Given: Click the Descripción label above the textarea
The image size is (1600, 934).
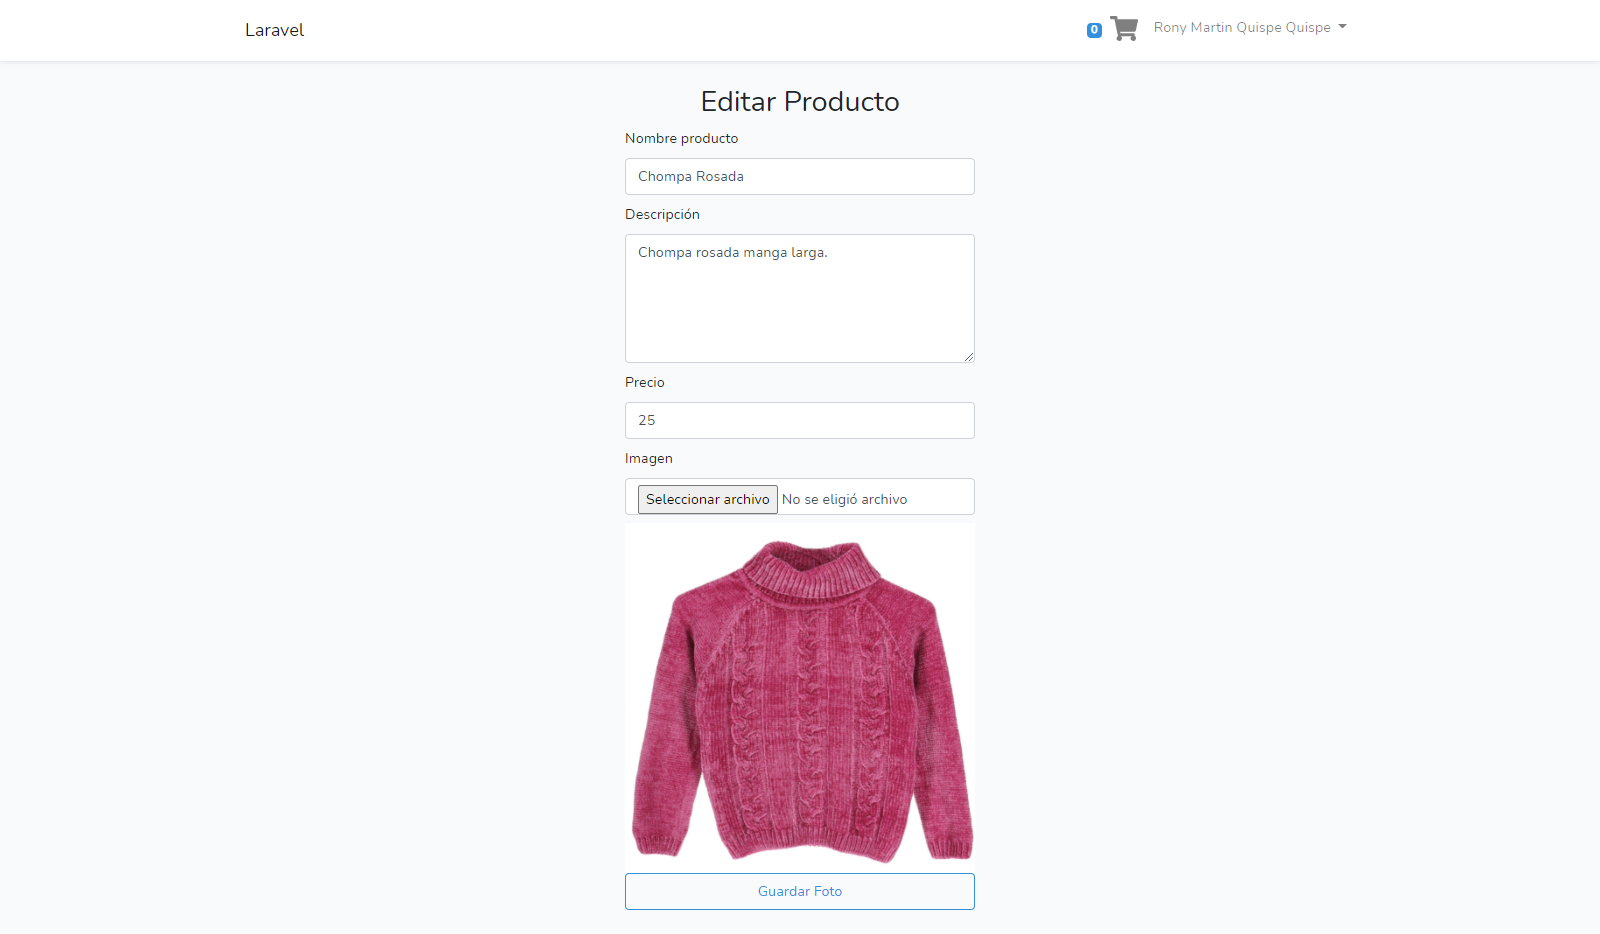Looking at the screenshot, I should (662, 214).
